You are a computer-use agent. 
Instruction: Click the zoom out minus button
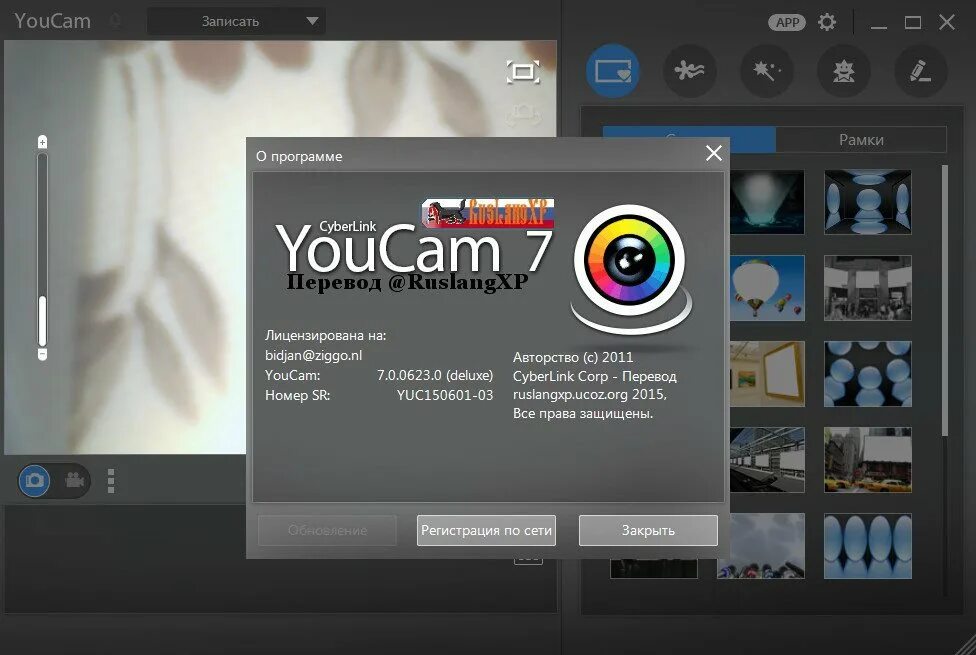point(42,354)
